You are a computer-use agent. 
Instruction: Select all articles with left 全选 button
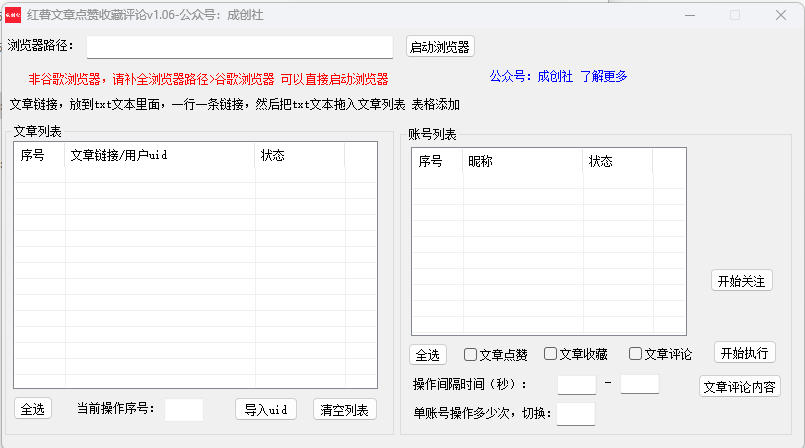coord(33,409)
